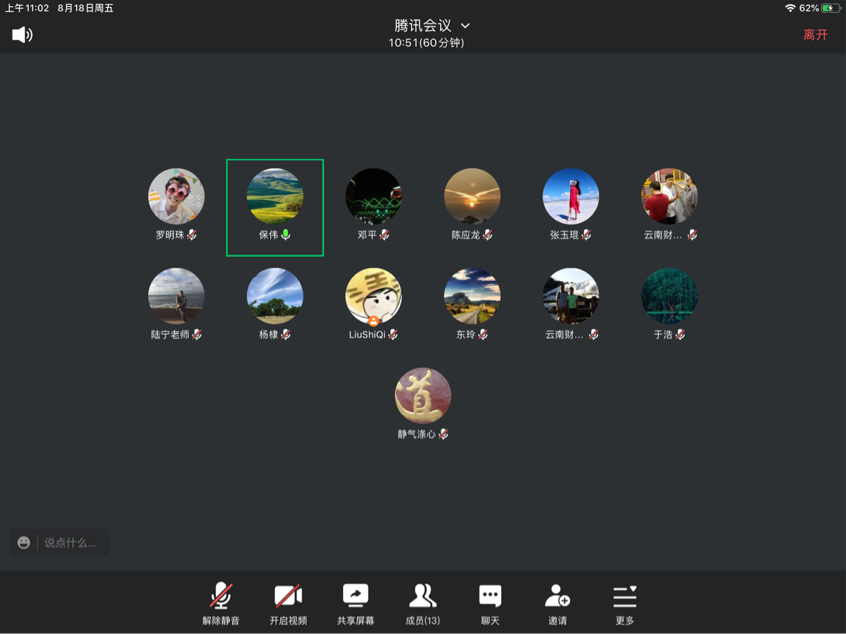
Task: Tap the status bar clock 上午11:02
Action: pos(27,8)
